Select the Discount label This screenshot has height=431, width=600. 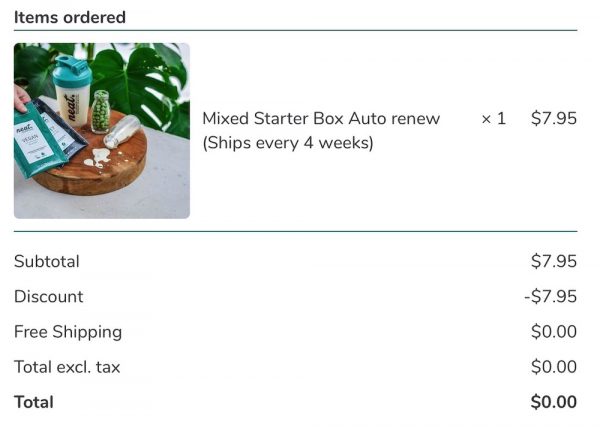tap(49, 296)
